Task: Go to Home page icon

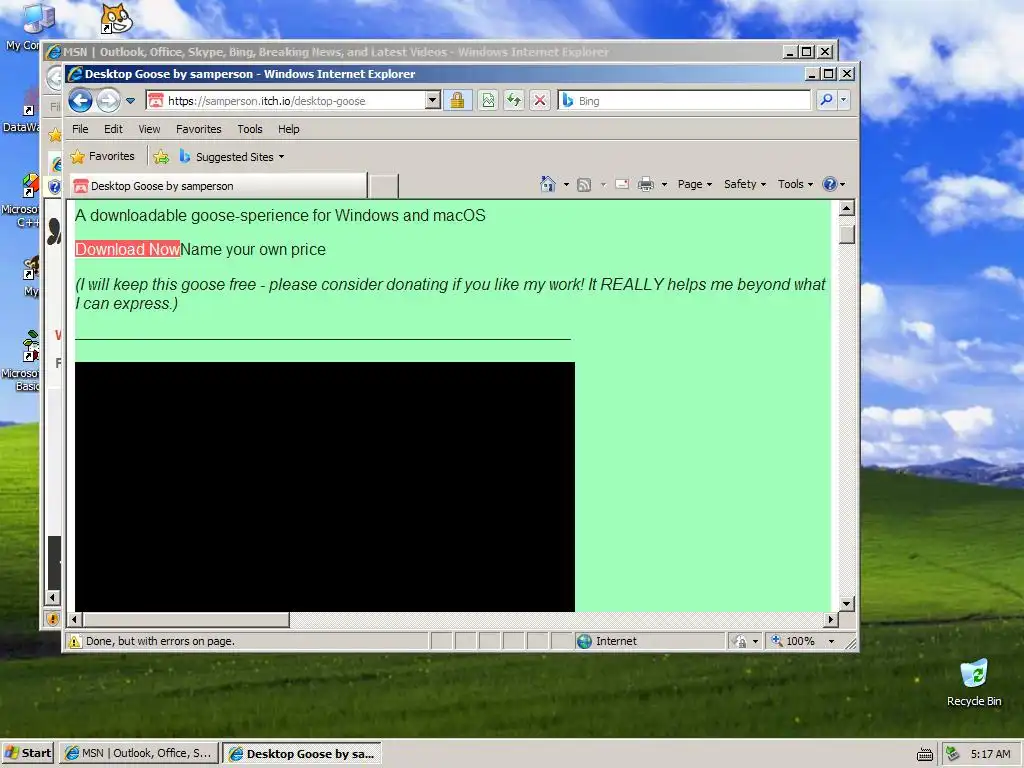Action: click(x=547, y=184)
